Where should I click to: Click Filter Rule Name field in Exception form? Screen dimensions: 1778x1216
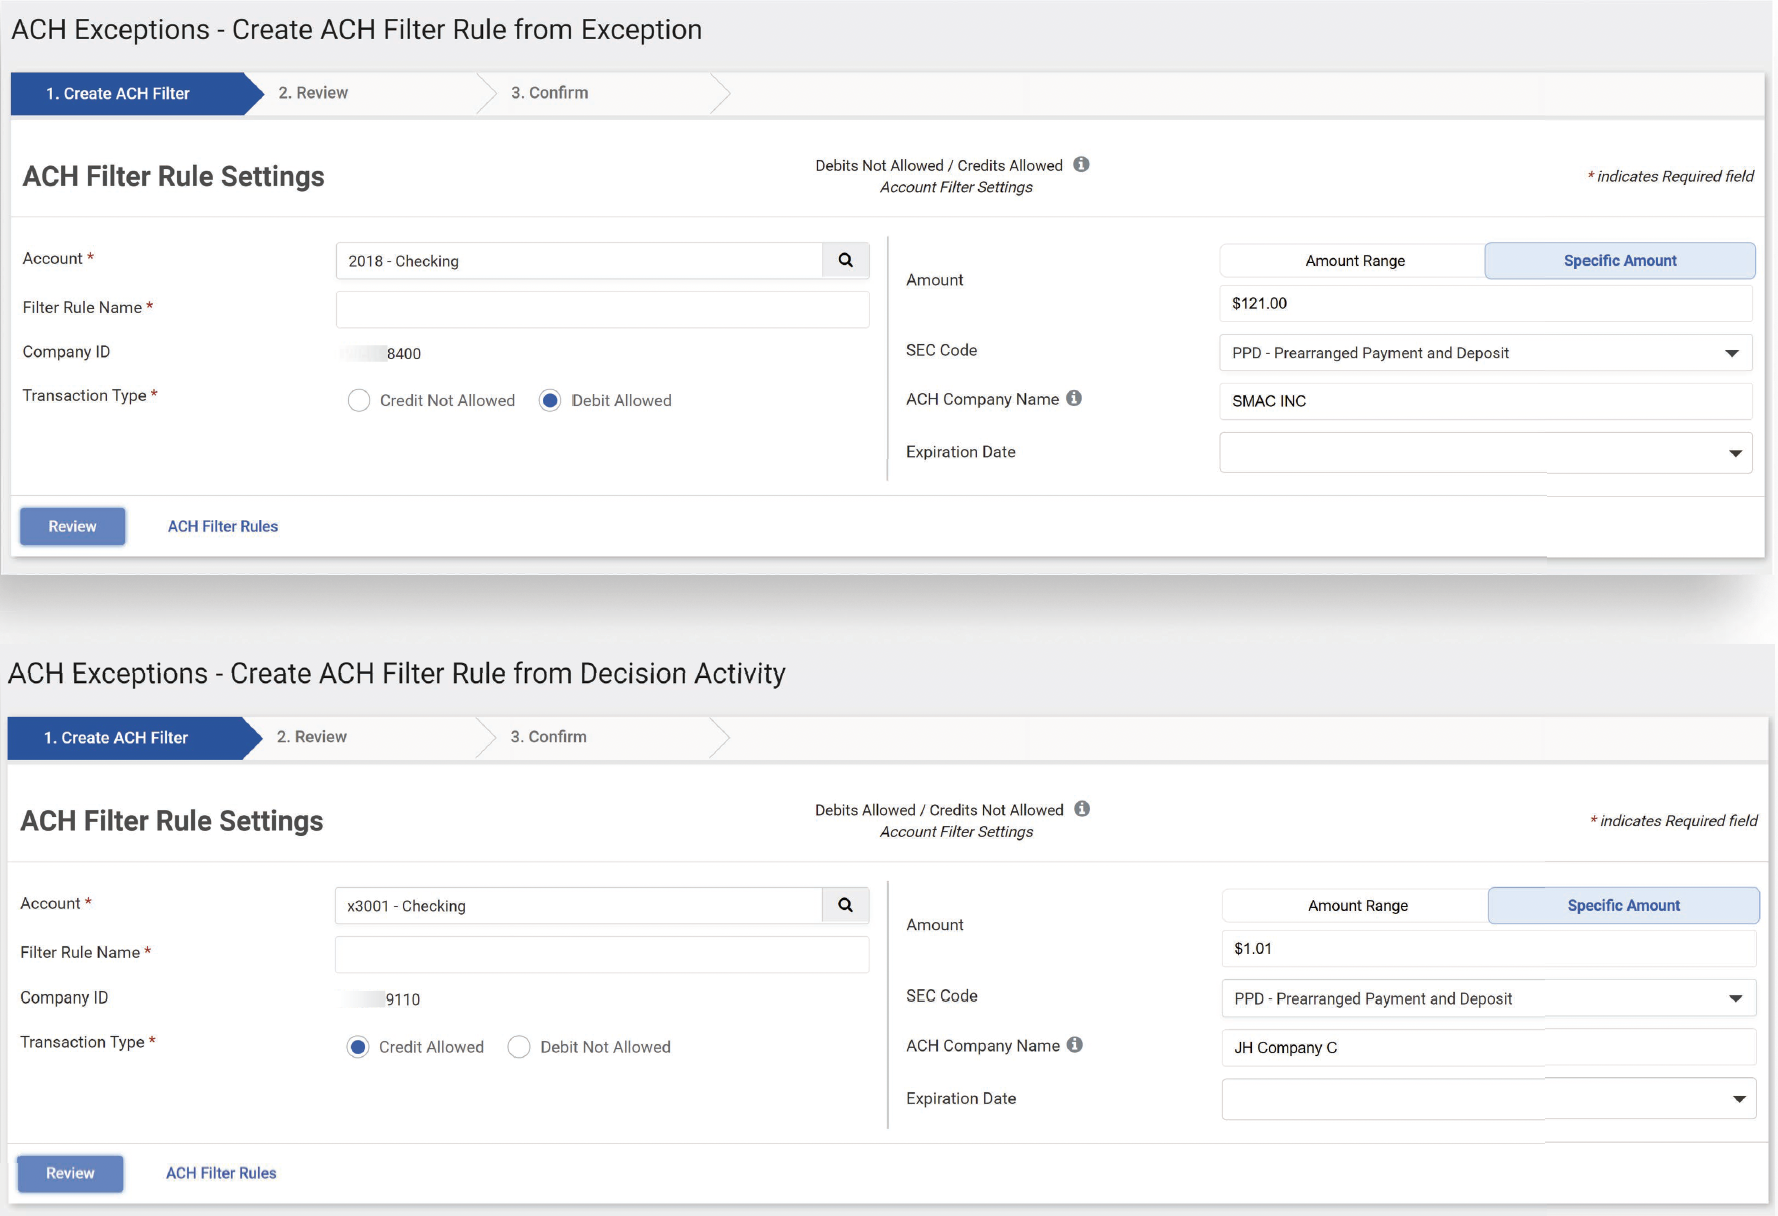point(602,309)
